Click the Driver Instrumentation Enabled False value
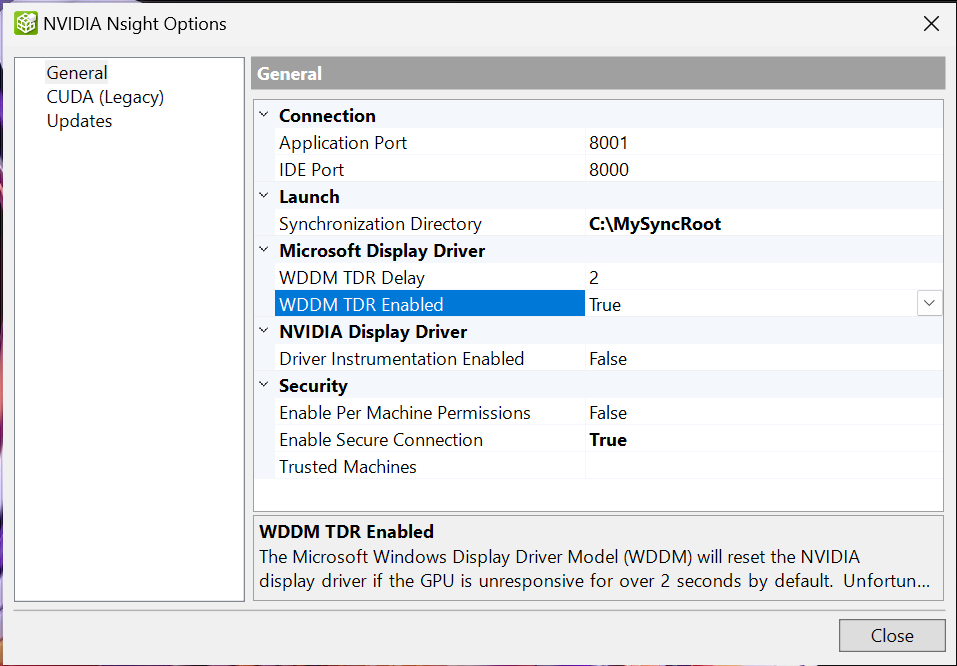957x666 pixels. click(764, 358)
